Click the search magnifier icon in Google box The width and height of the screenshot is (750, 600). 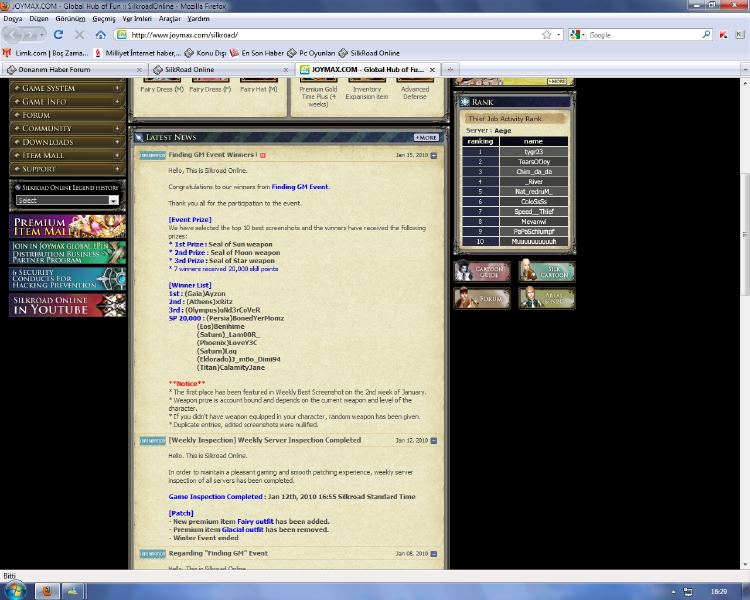point(706,34)
